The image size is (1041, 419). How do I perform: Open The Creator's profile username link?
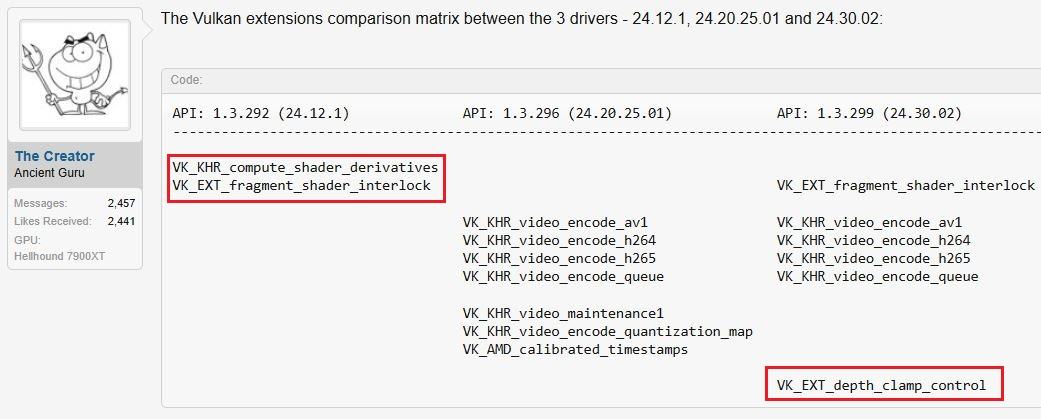click(55, 156)
